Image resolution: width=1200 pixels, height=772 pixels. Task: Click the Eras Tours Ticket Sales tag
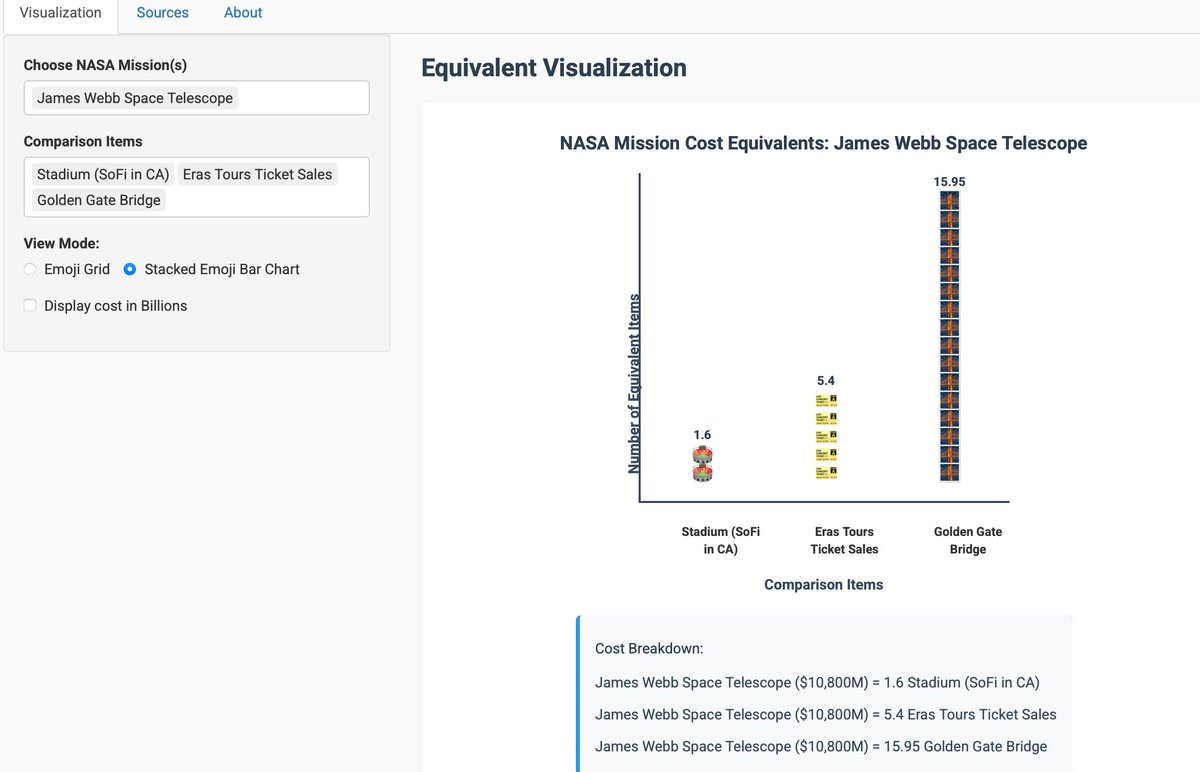point(257,174)
